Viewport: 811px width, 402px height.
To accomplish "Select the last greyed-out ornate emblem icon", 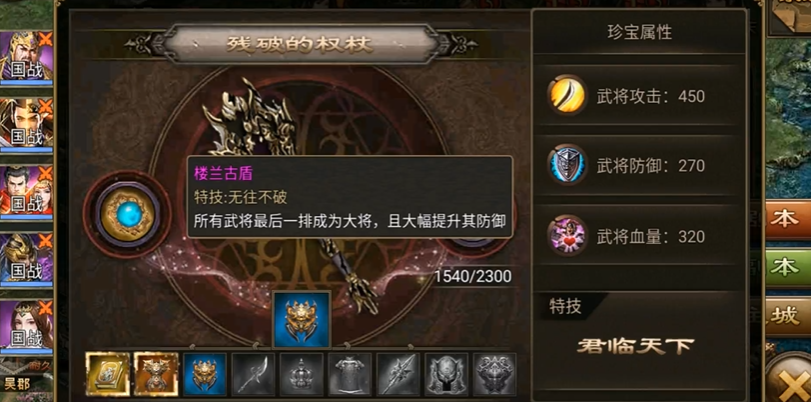I will (494, 374).
